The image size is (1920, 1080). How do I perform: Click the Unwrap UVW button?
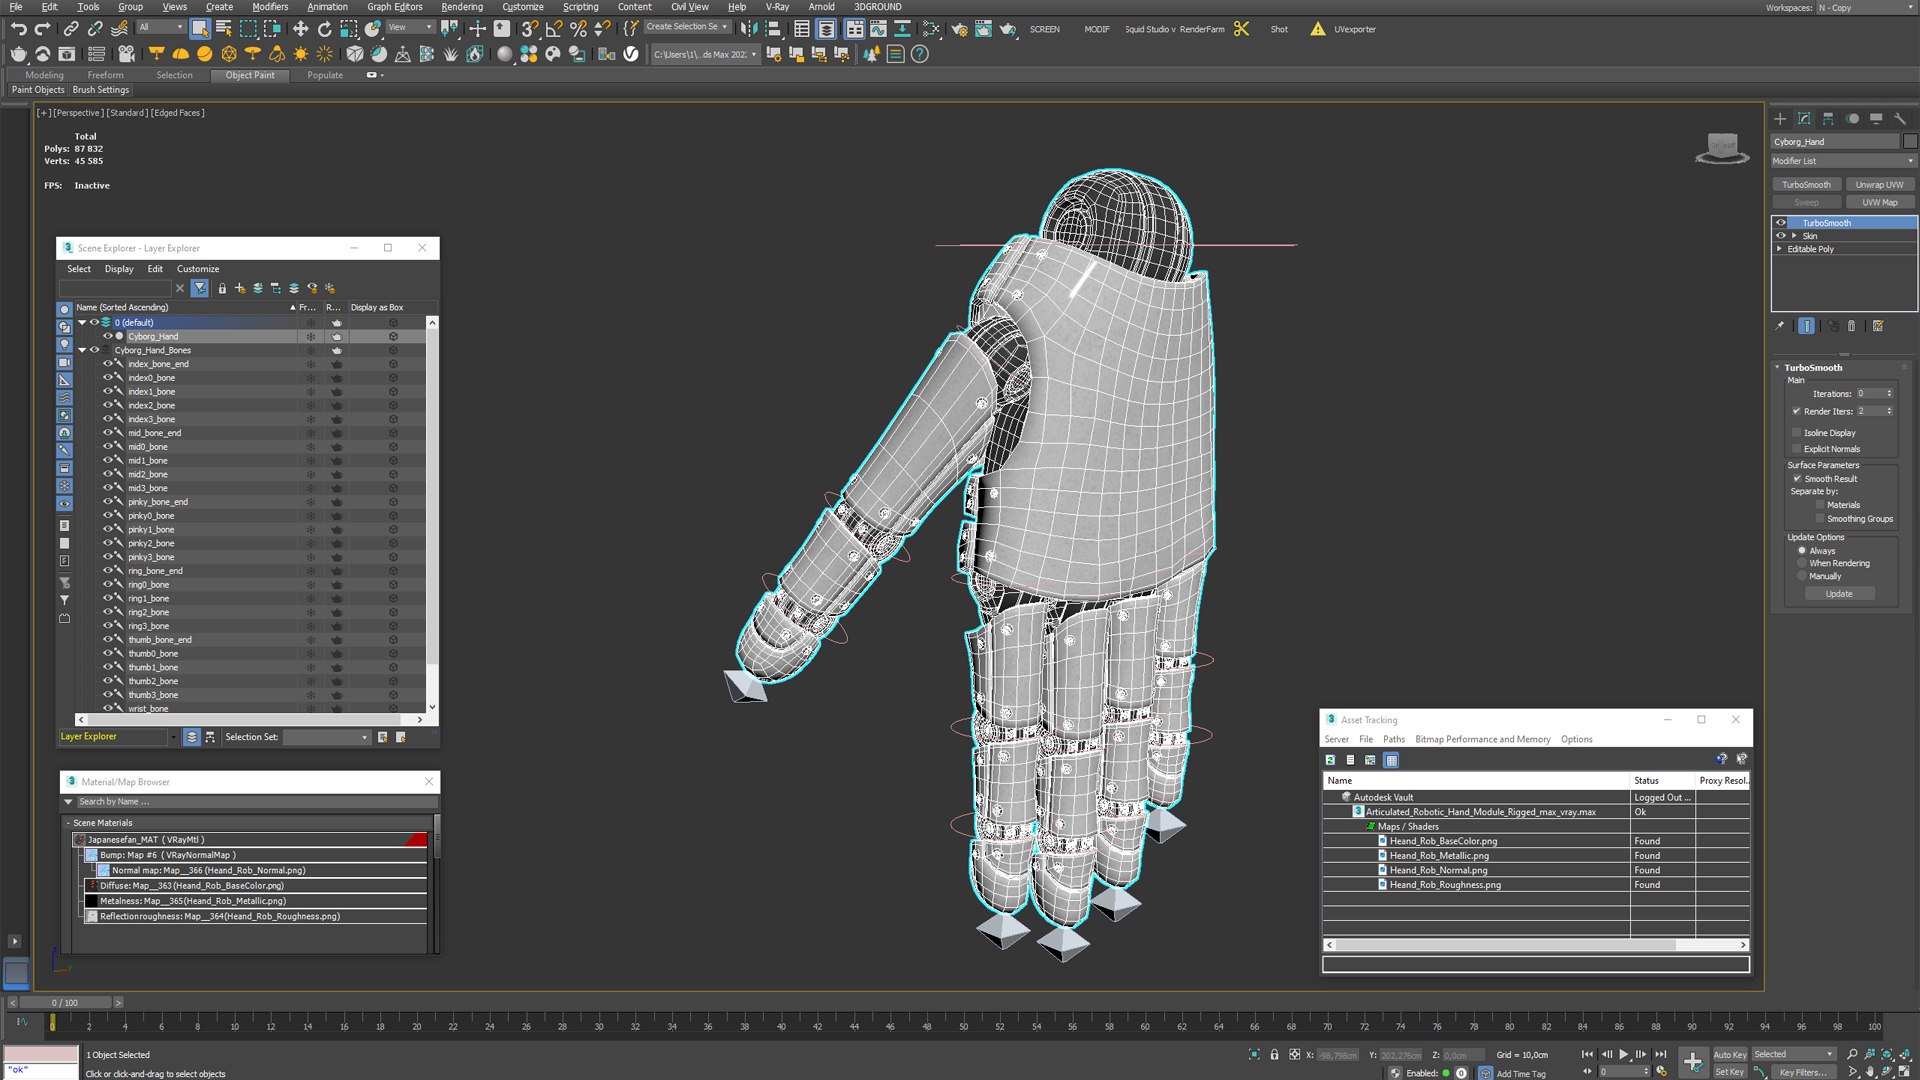pos(1879,185)
